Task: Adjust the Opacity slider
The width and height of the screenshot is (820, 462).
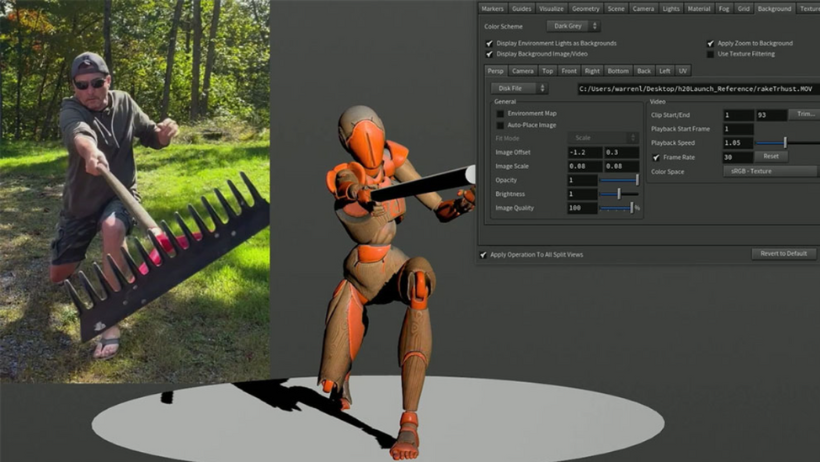Action: pos(619,180)
